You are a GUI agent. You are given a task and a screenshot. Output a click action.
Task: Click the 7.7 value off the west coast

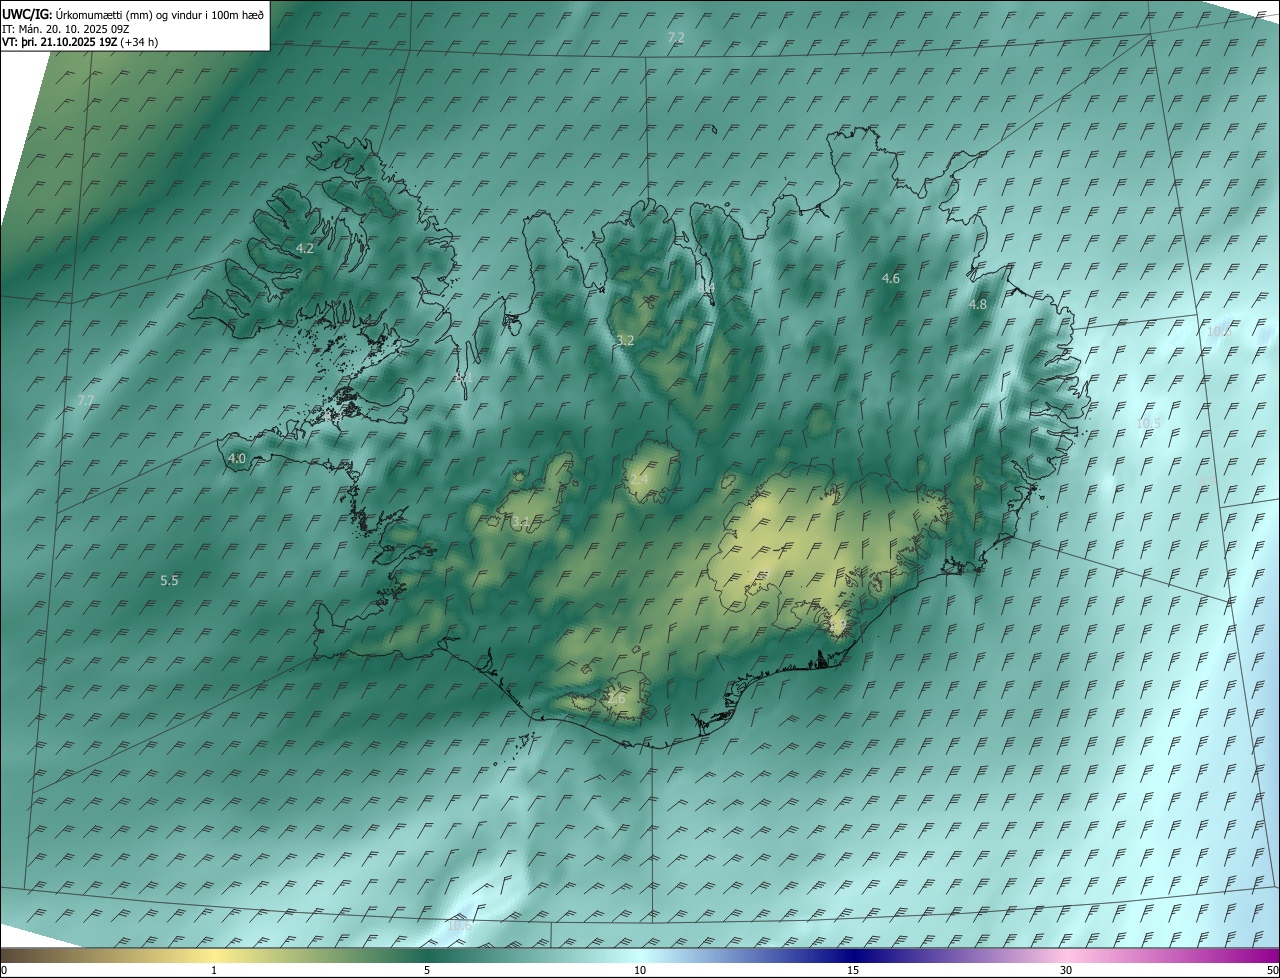click(x=86, y=400)
